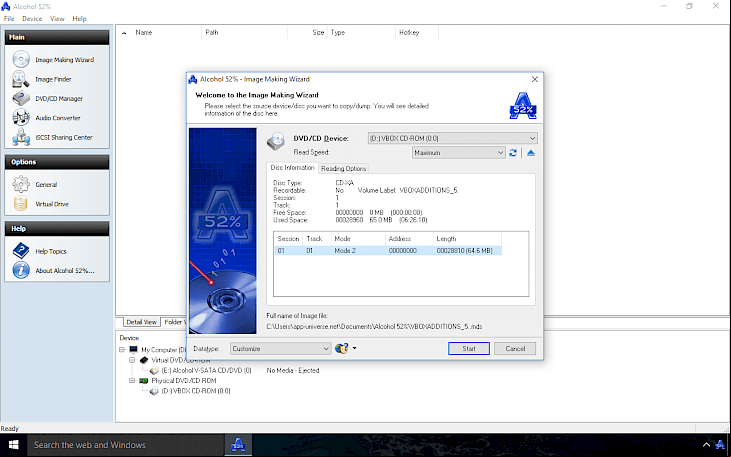
Task: Open the Device menu
Action: coord(32,19)
